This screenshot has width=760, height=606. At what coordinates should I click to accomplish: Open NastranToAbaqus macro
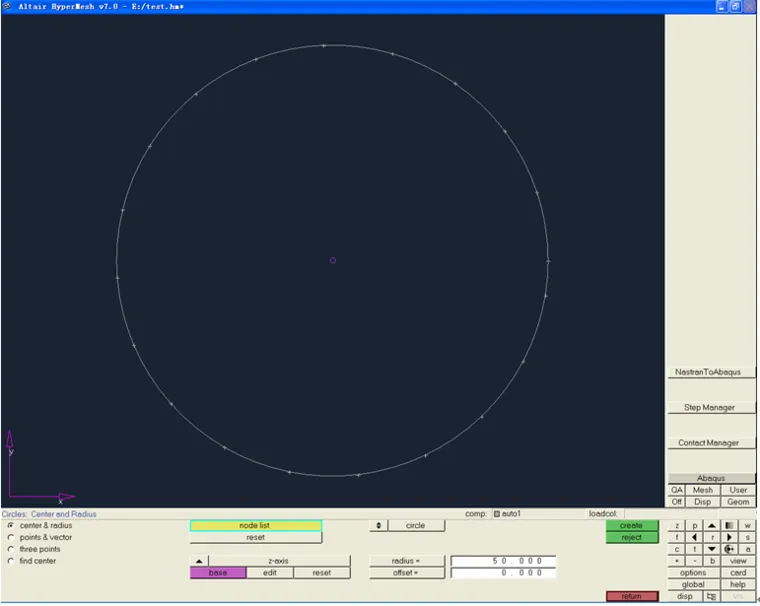point(711,372)
